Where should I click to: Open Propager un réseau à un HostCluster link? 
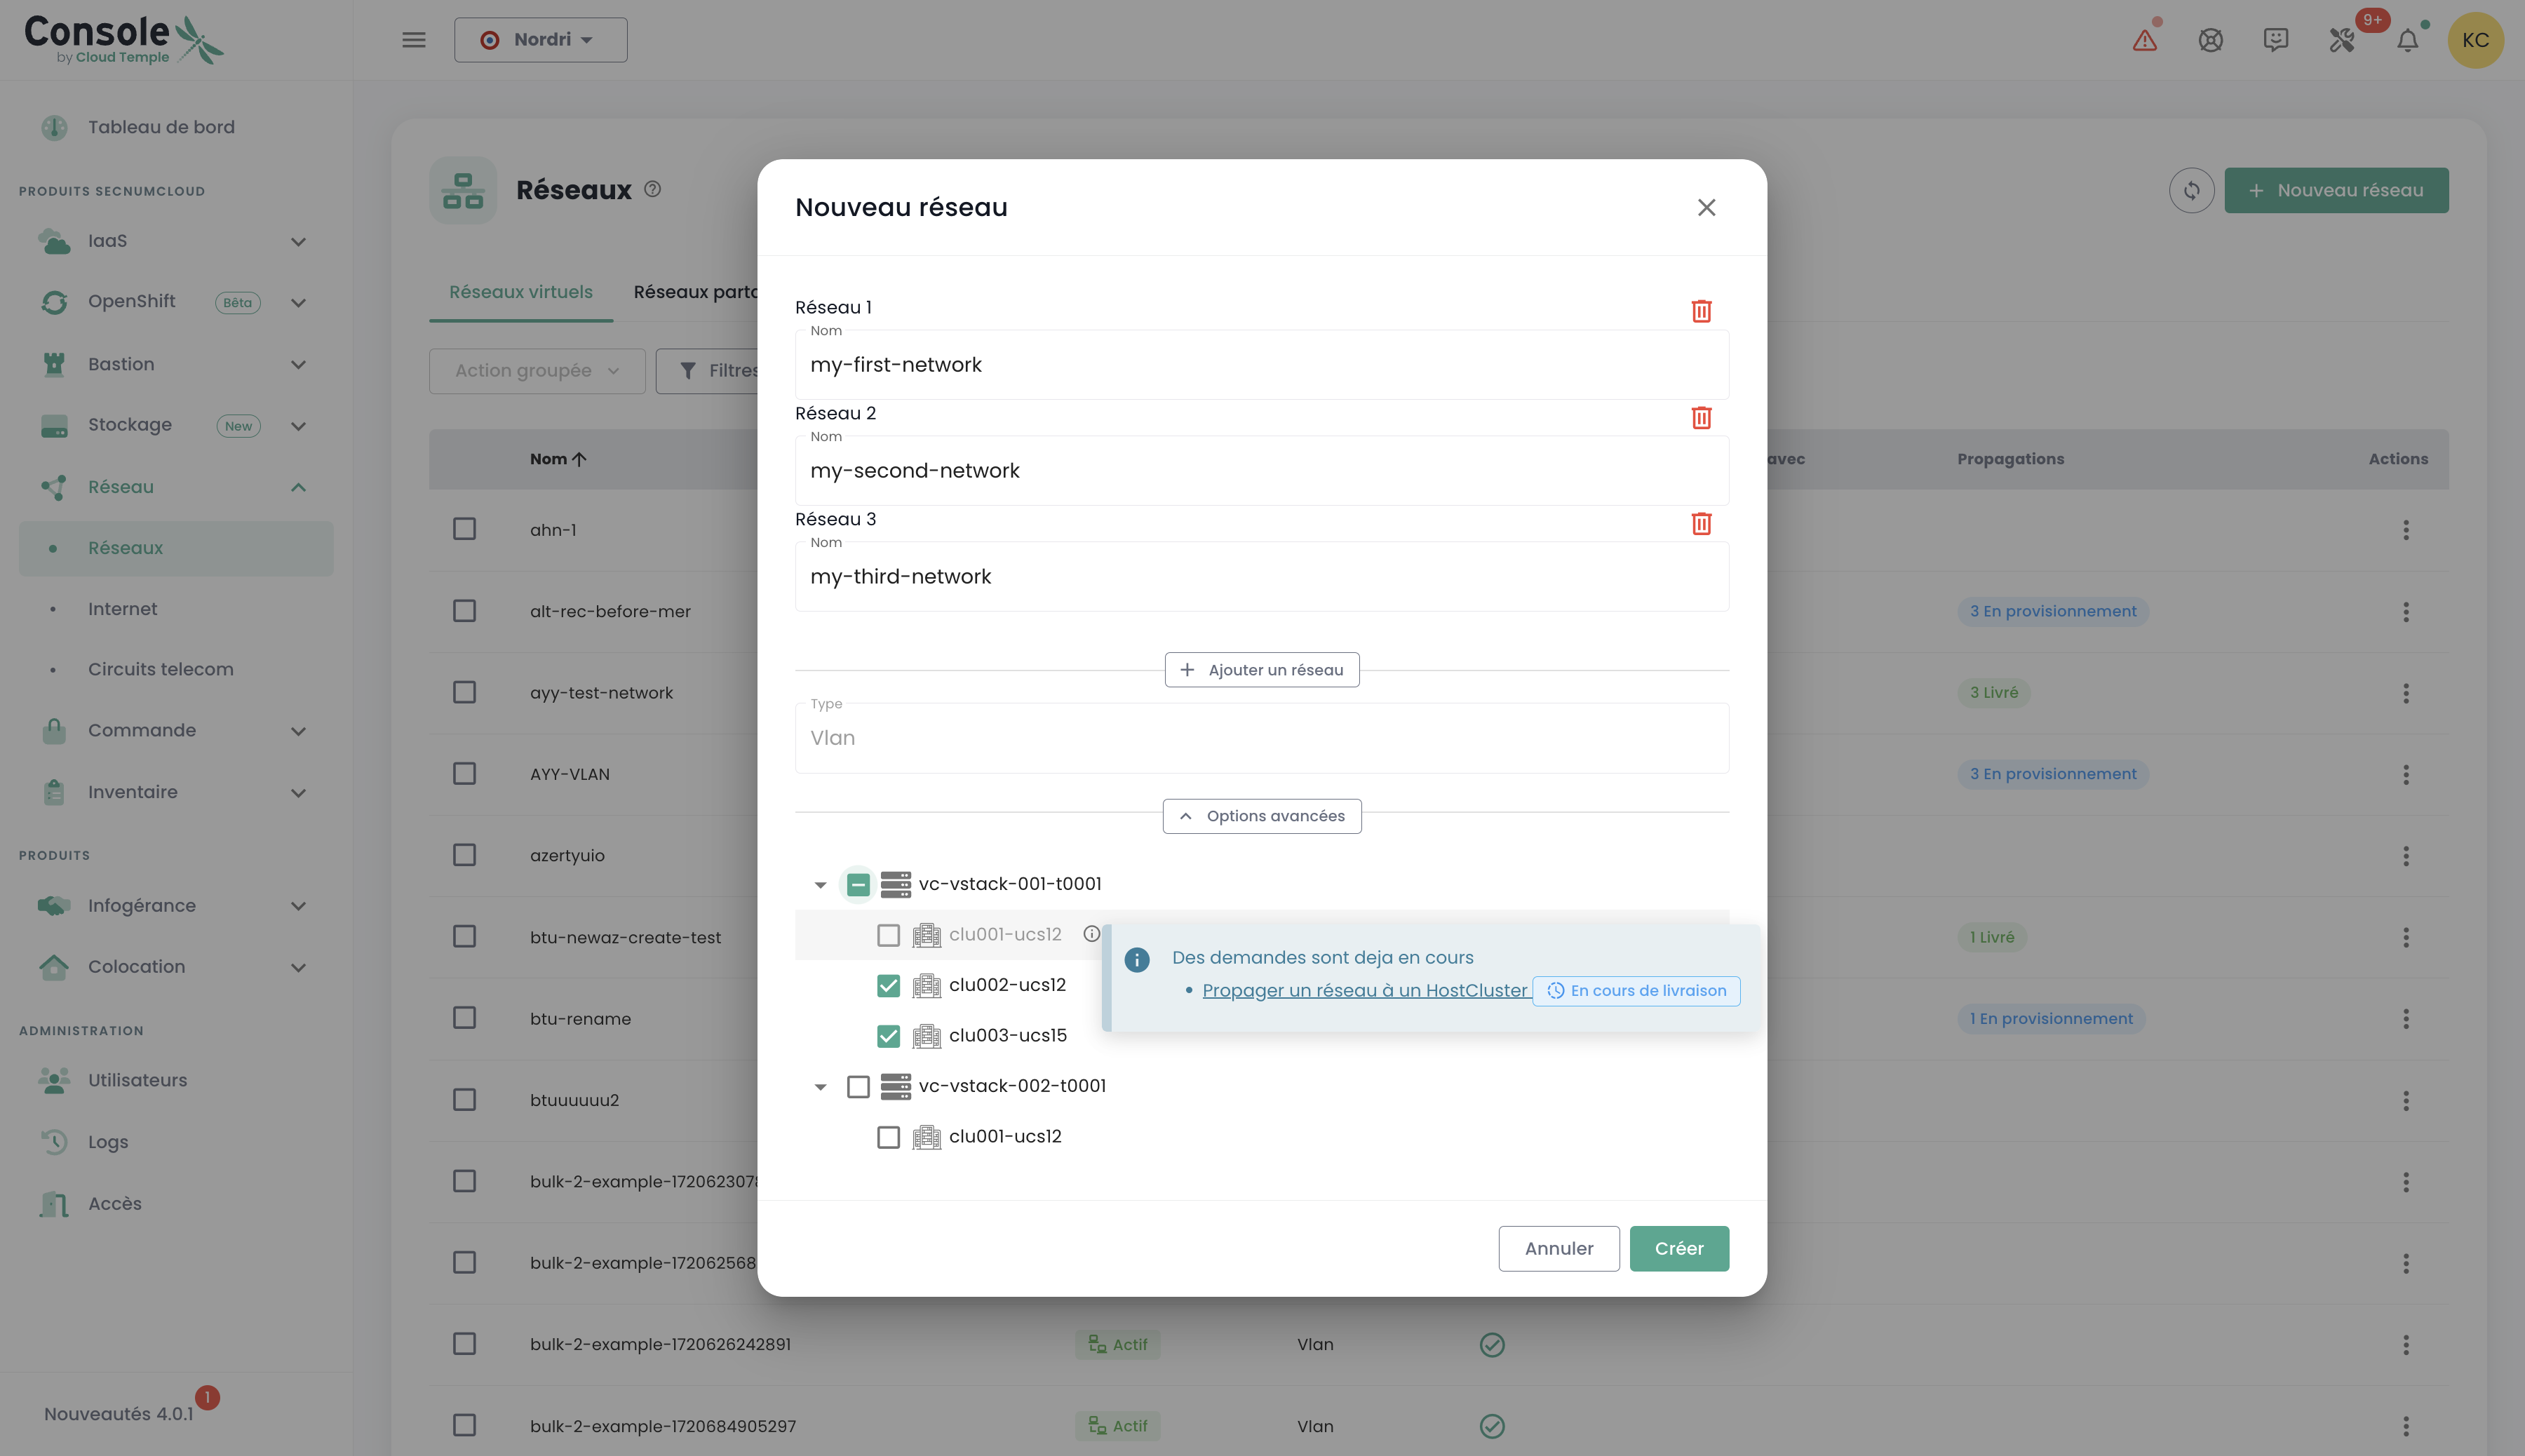click(x=1364, y=990)
